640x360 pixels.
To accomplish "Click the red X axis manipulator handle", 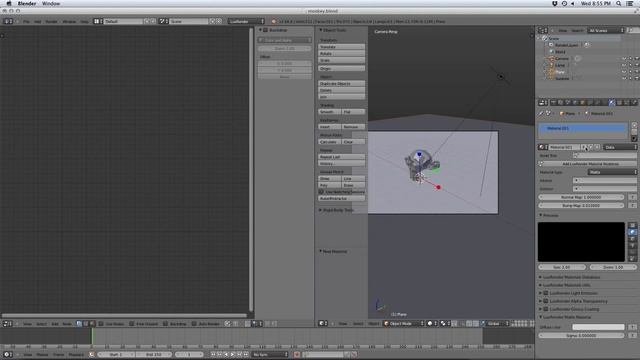I will point(438,187).
